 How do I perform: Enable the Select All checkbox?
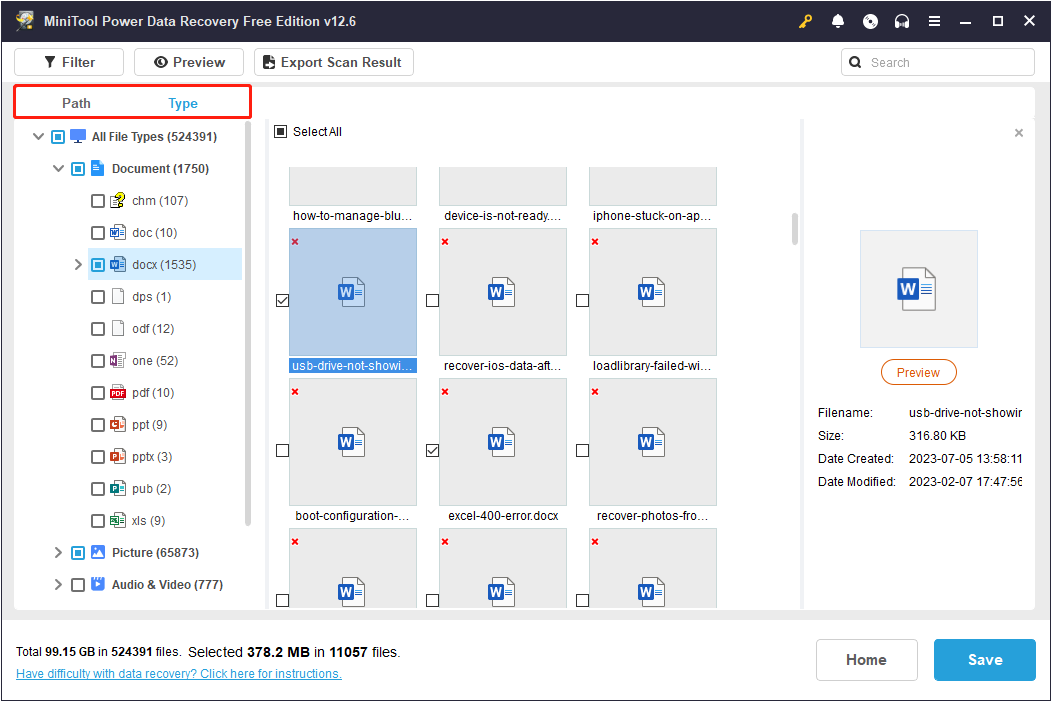(281, 131)
